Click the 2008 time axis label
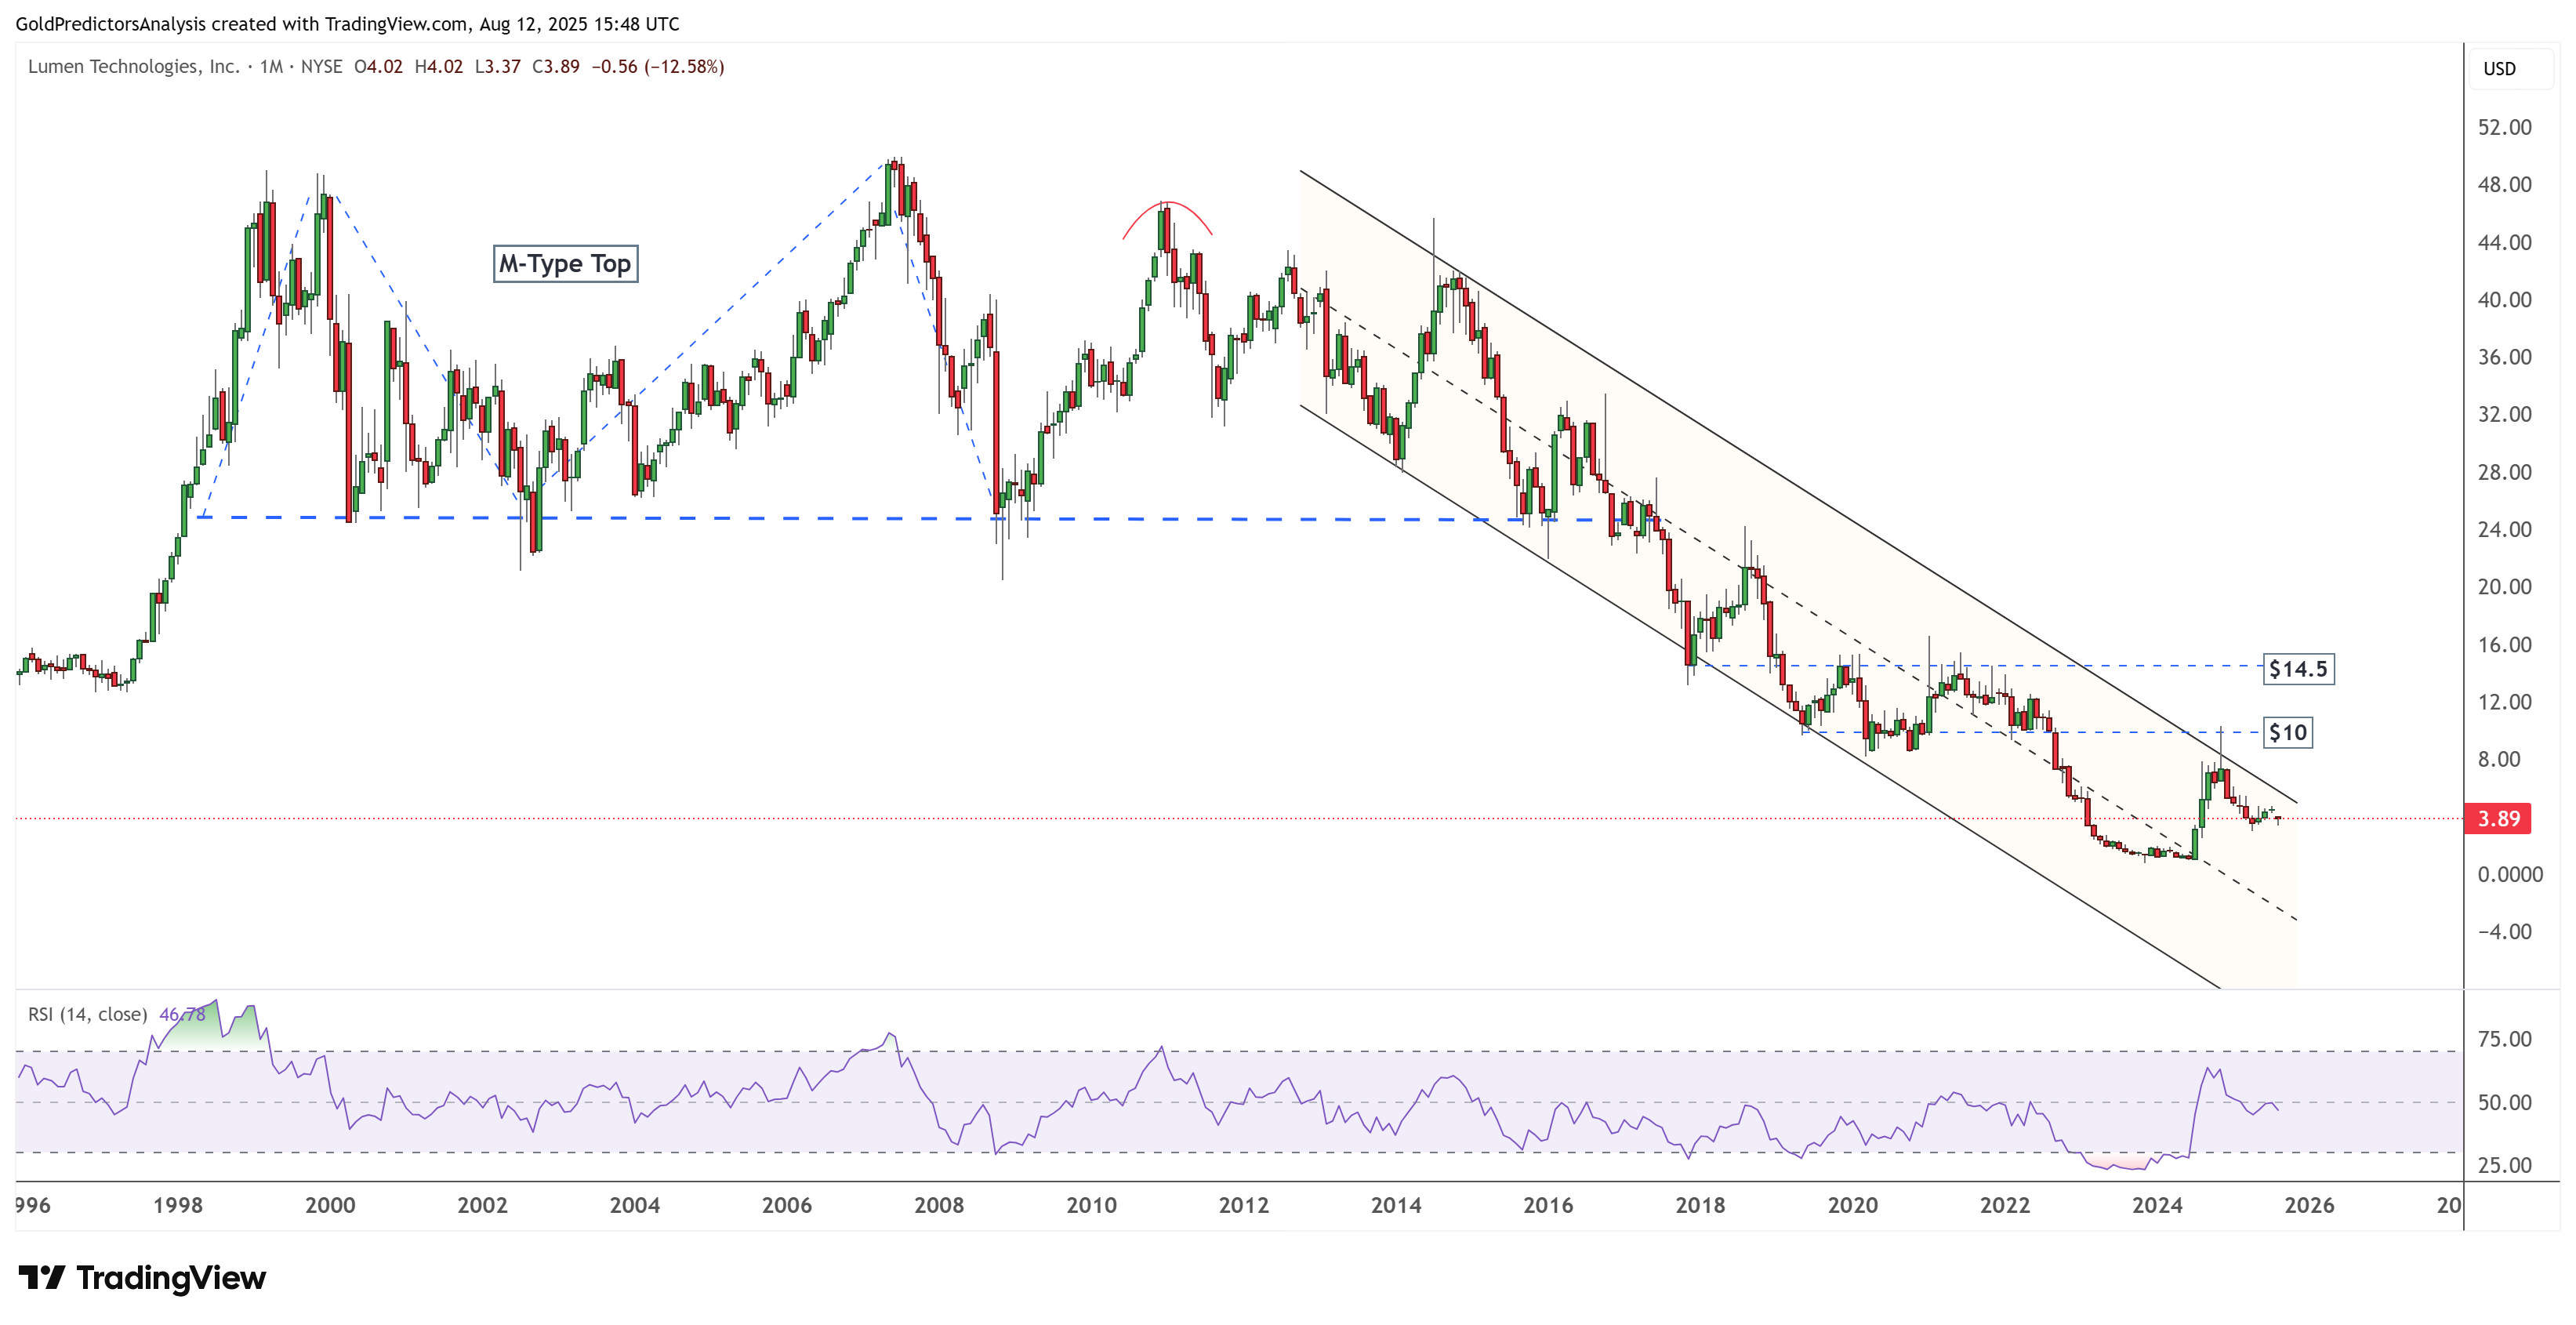Screen dimensions: 2576x1325 pyautogui.click(x=939, y=1205)
